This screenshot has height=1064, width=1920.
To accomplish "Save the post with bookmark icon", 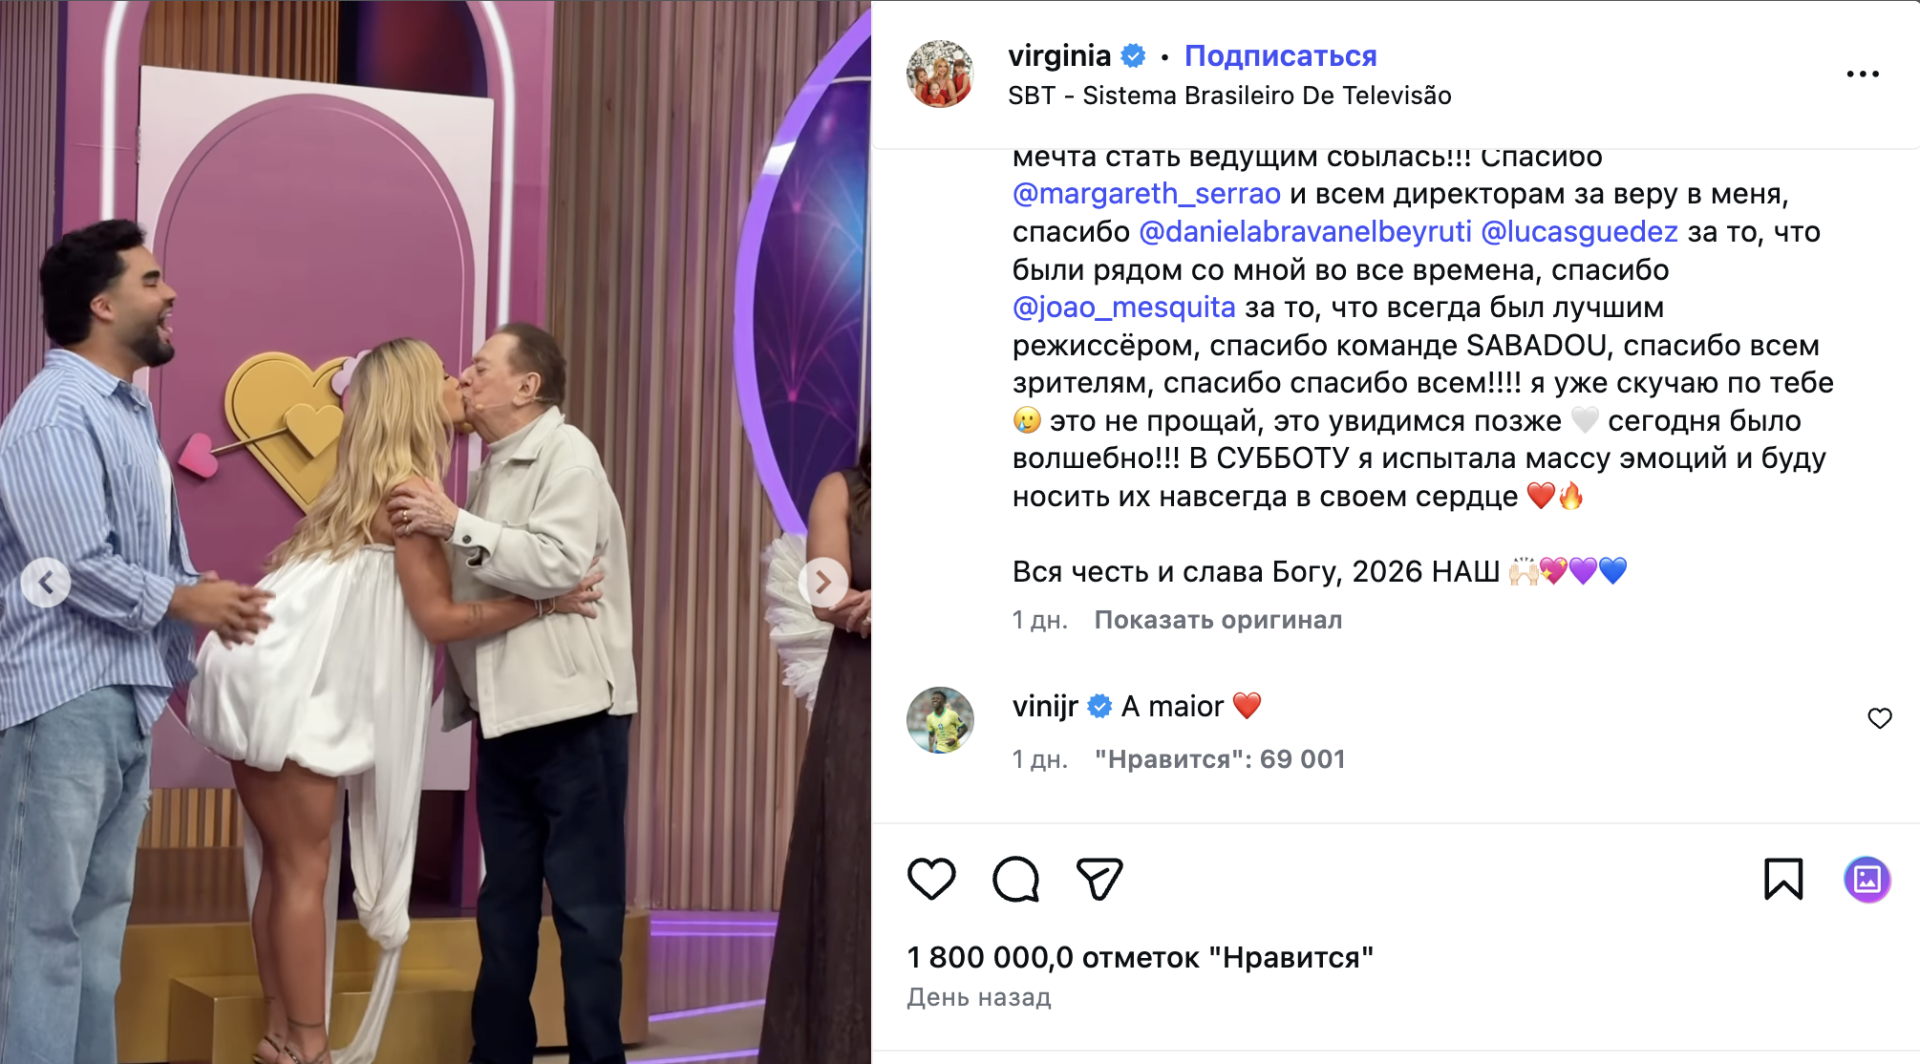I will [1783, 879].
